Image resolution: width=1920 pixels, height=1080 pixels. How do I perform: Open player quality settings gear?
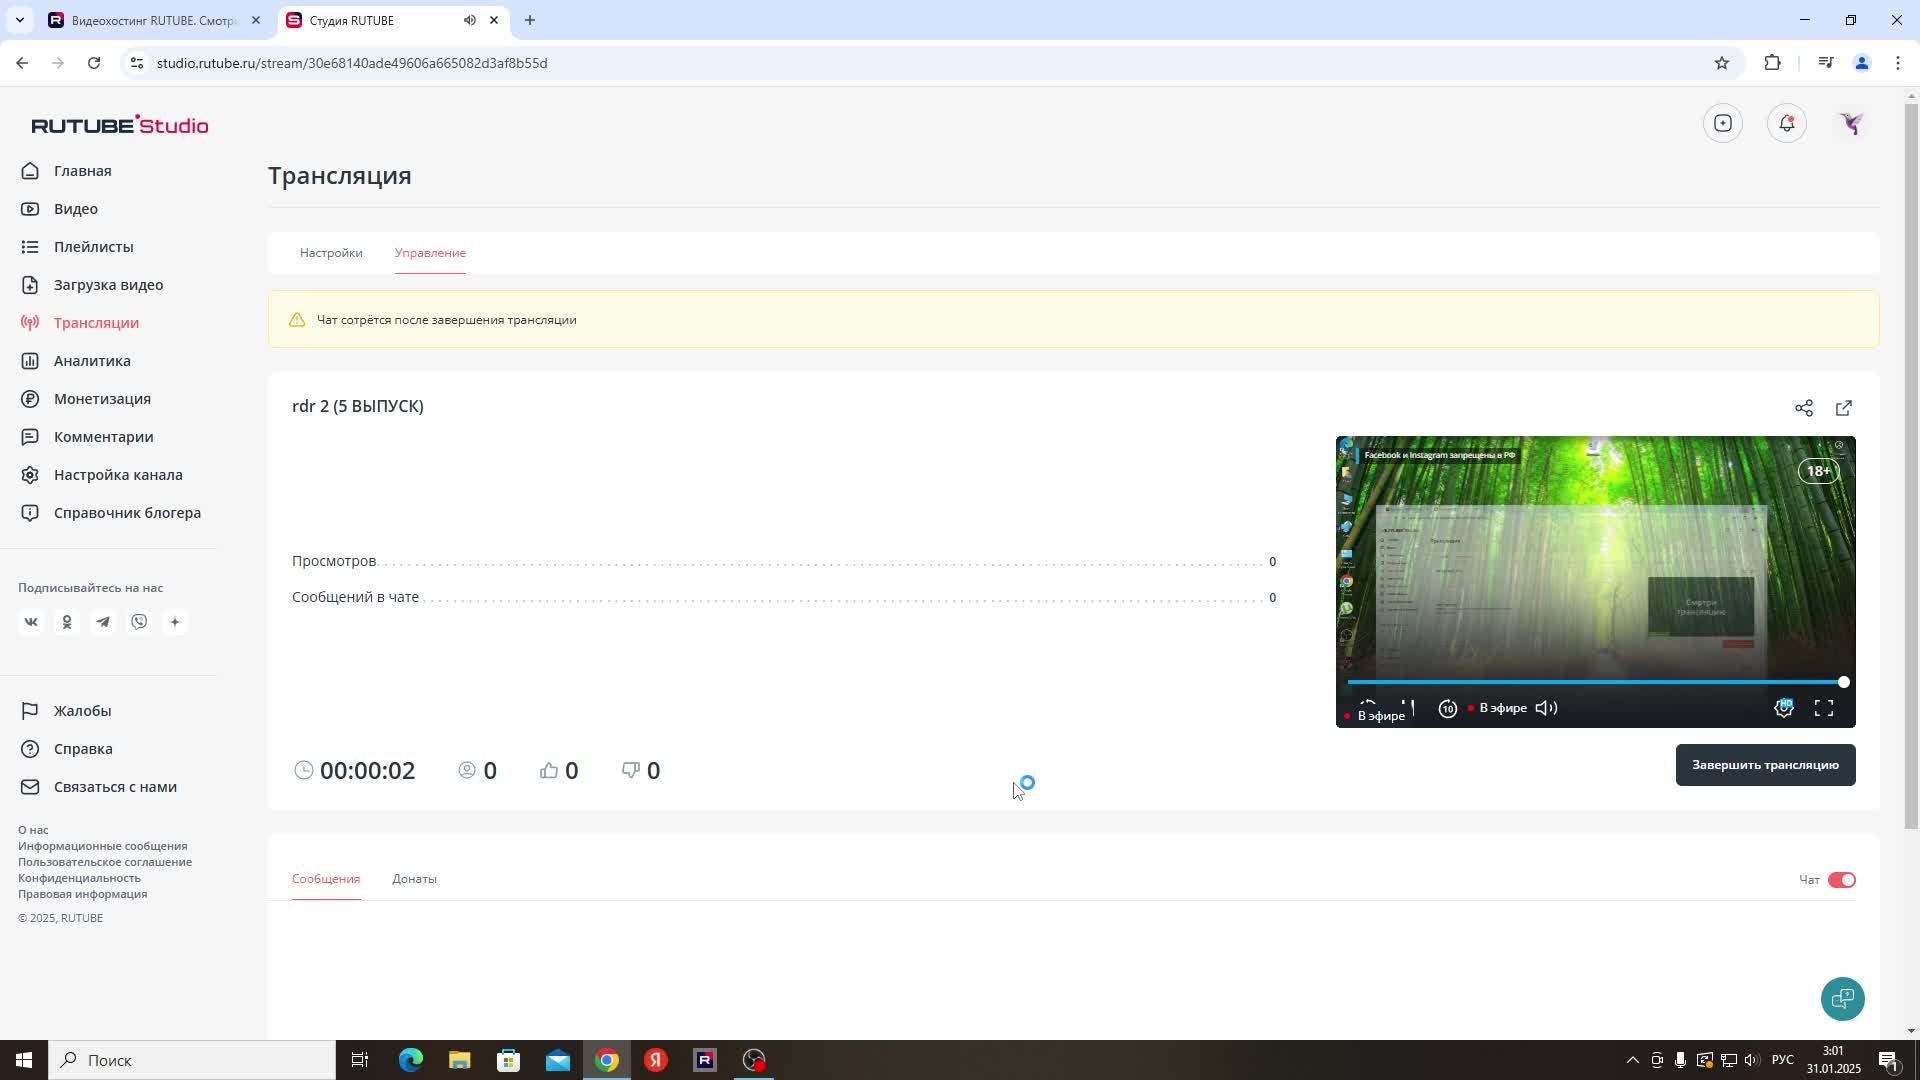coord(1783,708)
